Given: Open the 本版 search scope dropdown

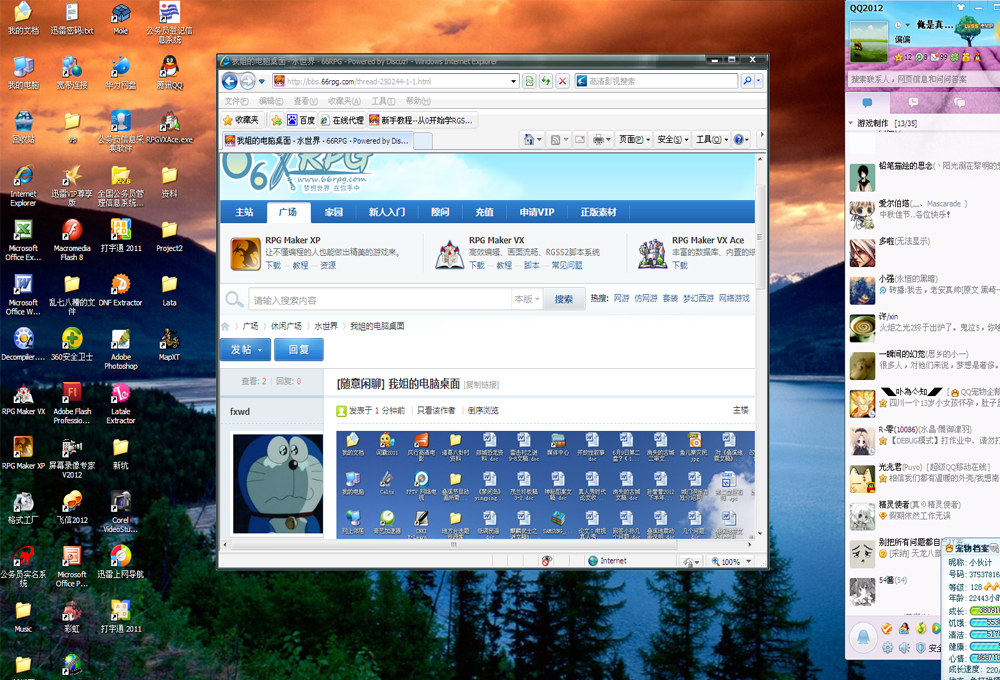Looking at the screenshot, I should 527,299.
